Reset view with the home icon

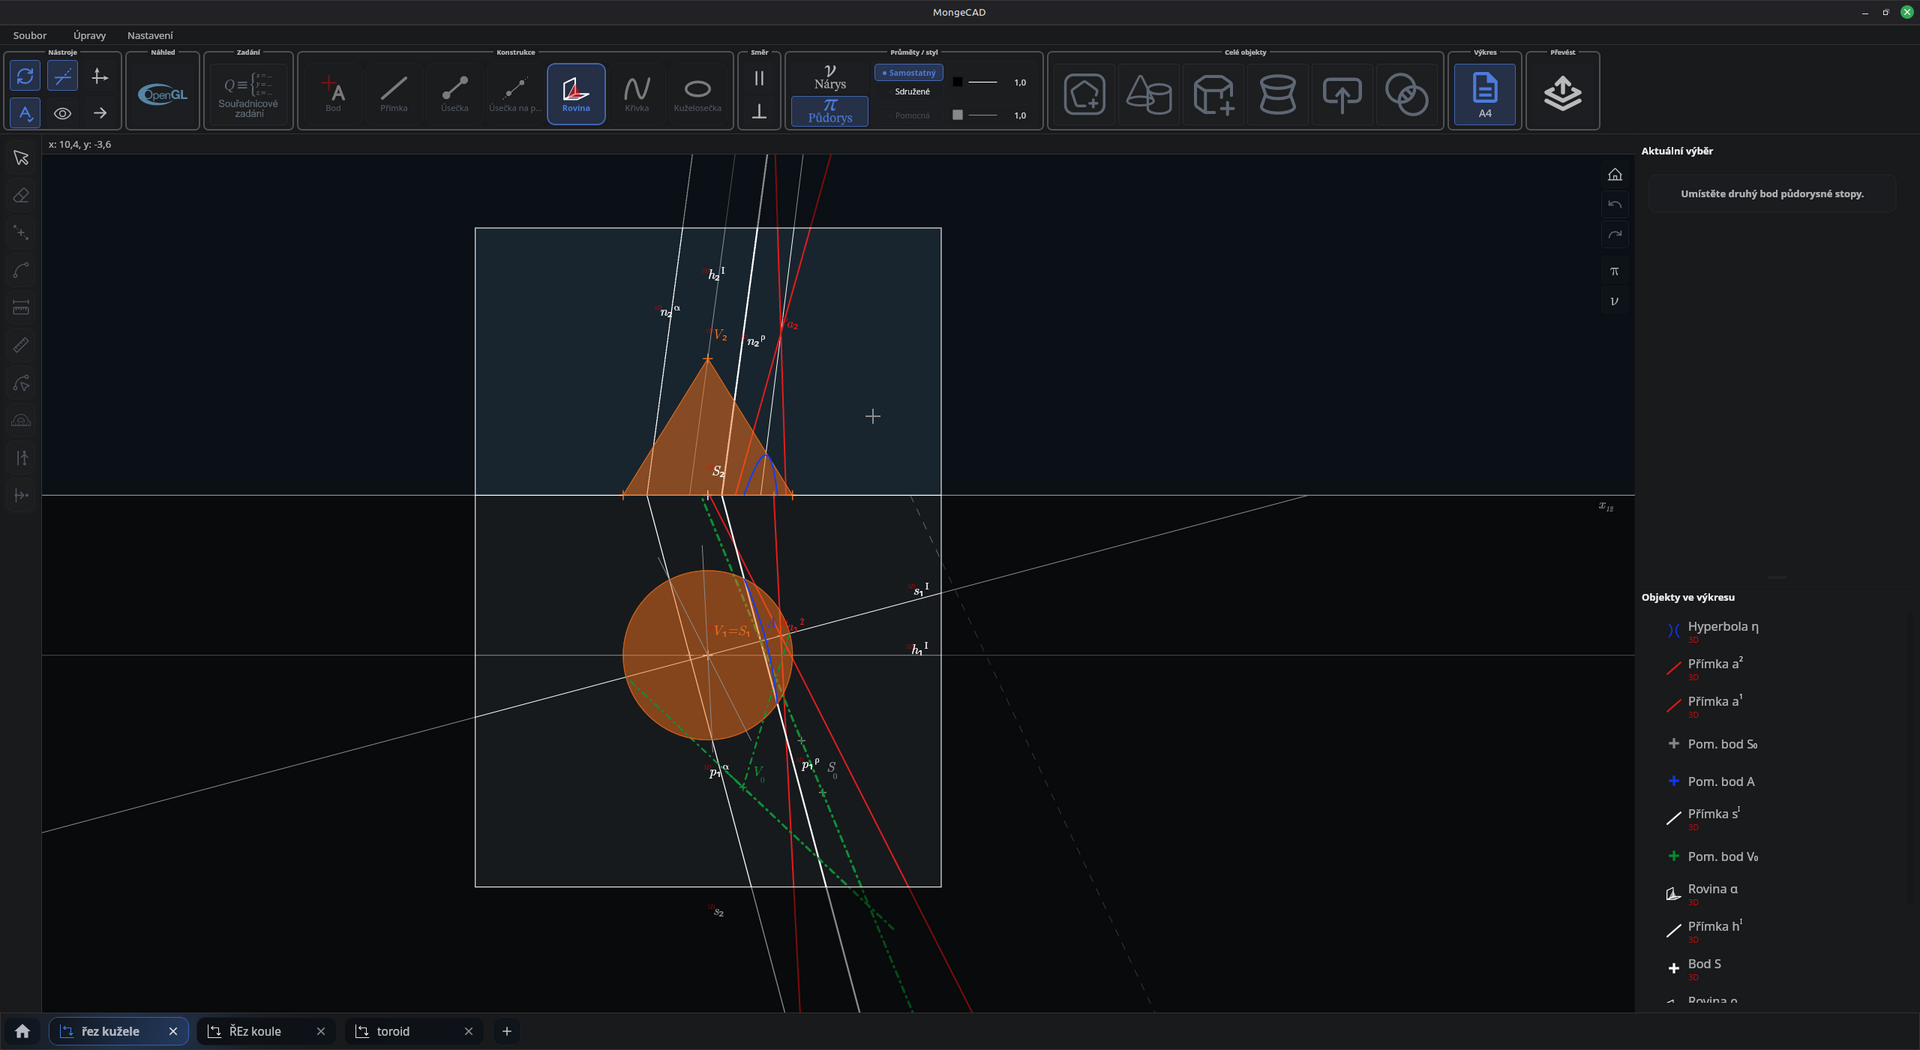click(x=1614, y=174)
